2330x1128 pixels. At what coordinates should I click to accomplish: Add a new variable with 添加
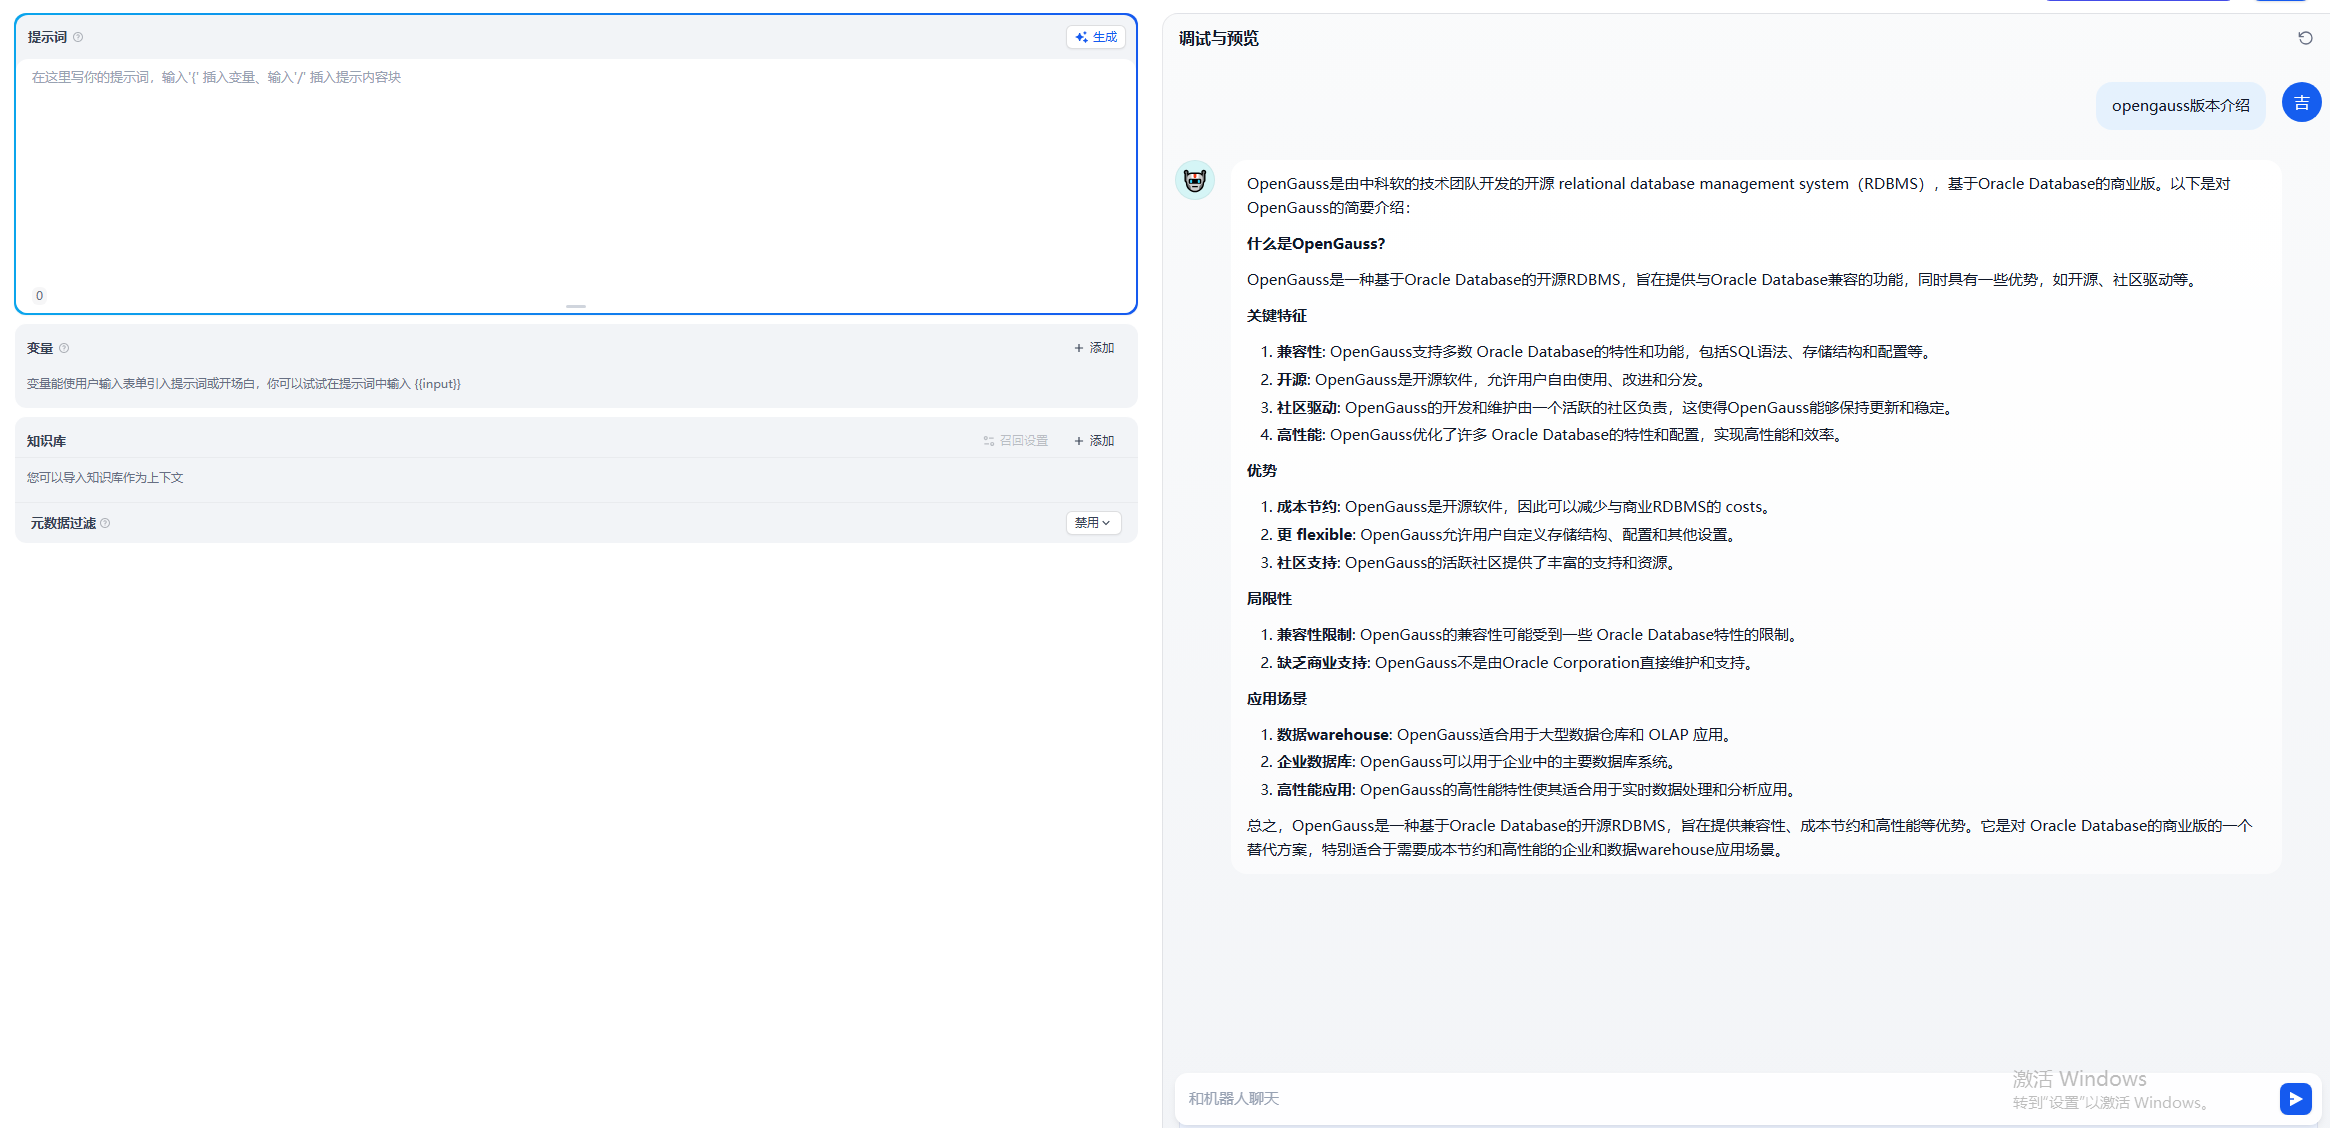coord(1094,348)
